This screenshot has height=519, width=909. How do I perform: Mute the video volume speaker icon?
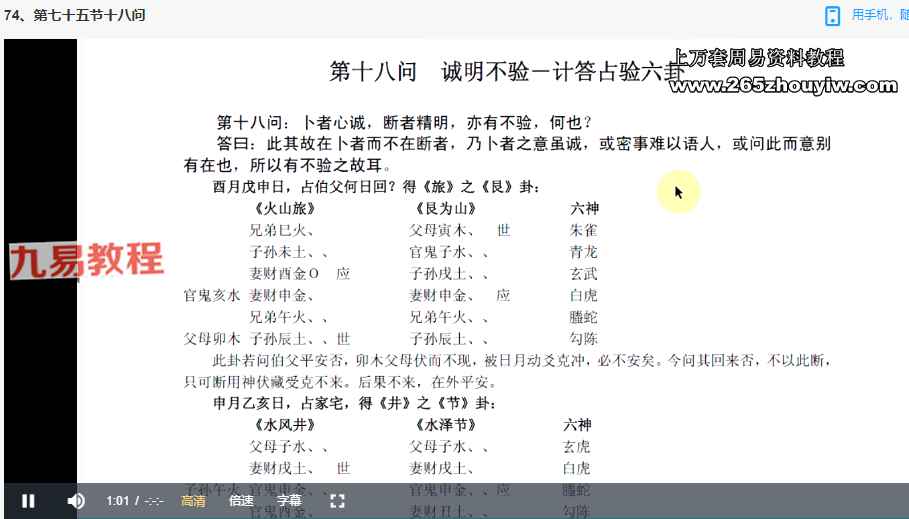click(76, 501)
